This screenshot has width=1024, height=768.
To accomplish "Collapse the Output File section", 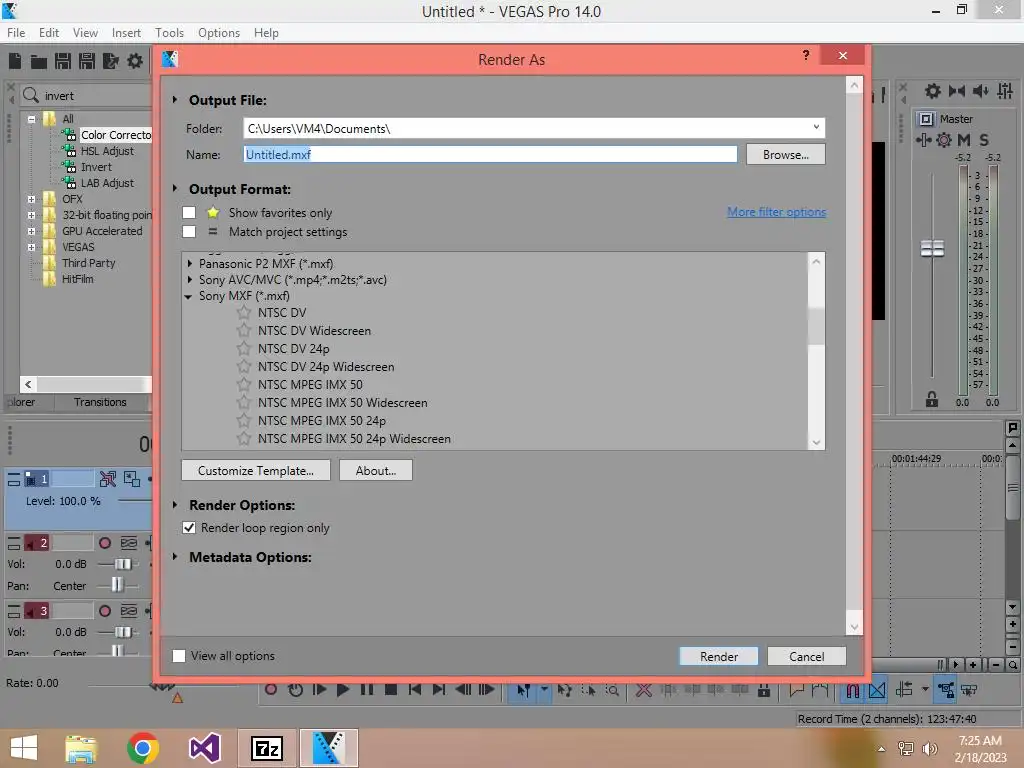I will coord(175,100).
